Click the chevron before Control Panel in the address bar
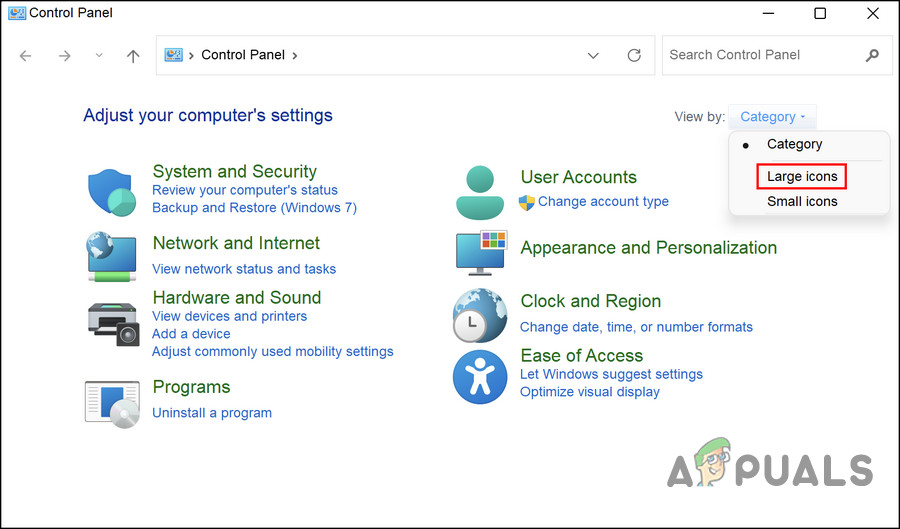 point(191,56)
